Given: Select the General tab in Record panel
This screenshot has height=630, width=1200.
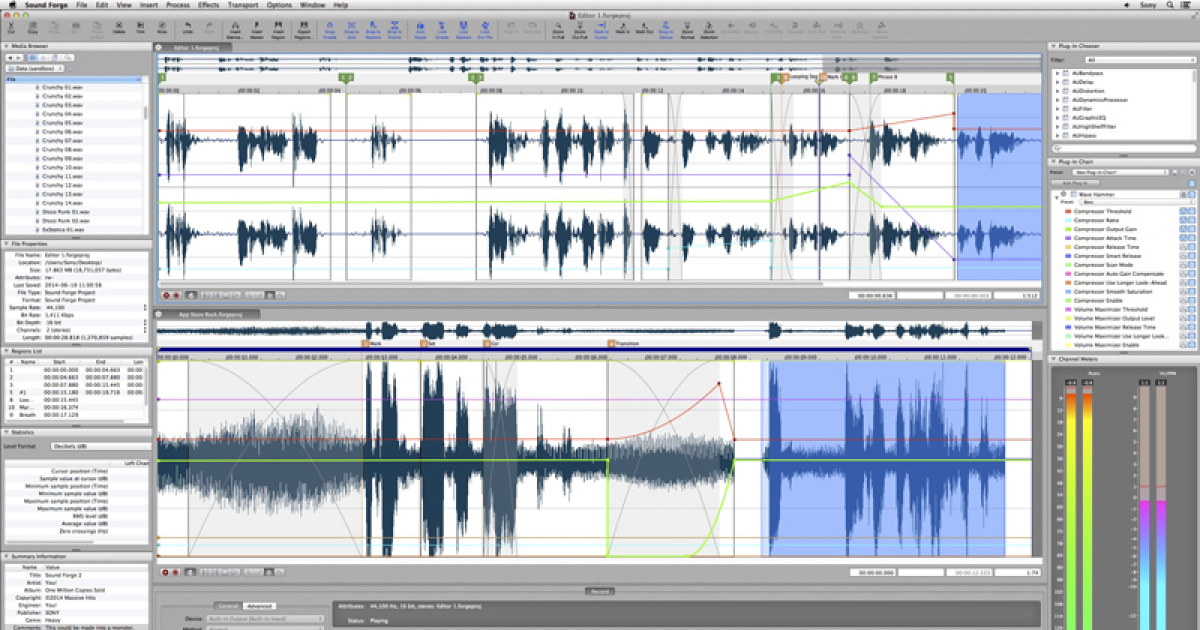Looking at the screenshot, I should [x=228, y=606].
